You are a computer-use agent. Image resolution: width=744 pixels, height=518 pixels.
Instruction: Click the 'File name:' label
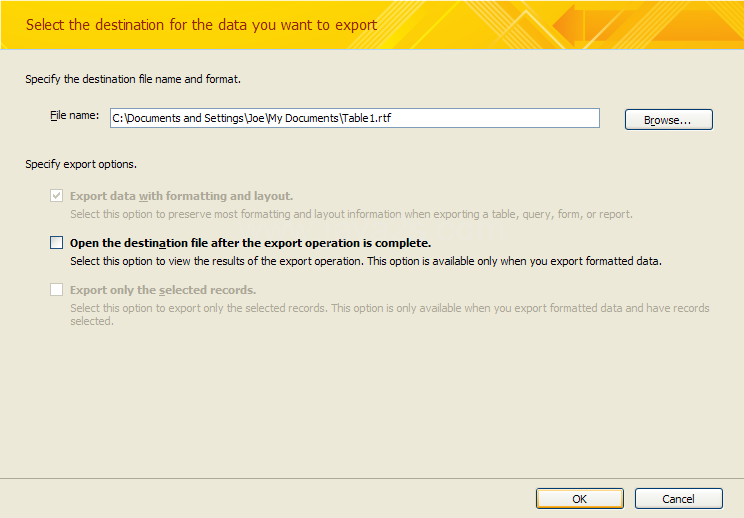[74, 115]
